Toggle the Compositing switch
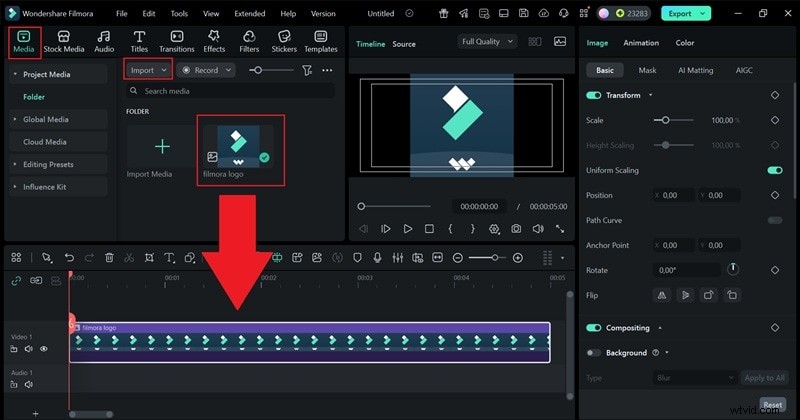The height and width of the screenshot is (420, 800). (593, 328)
